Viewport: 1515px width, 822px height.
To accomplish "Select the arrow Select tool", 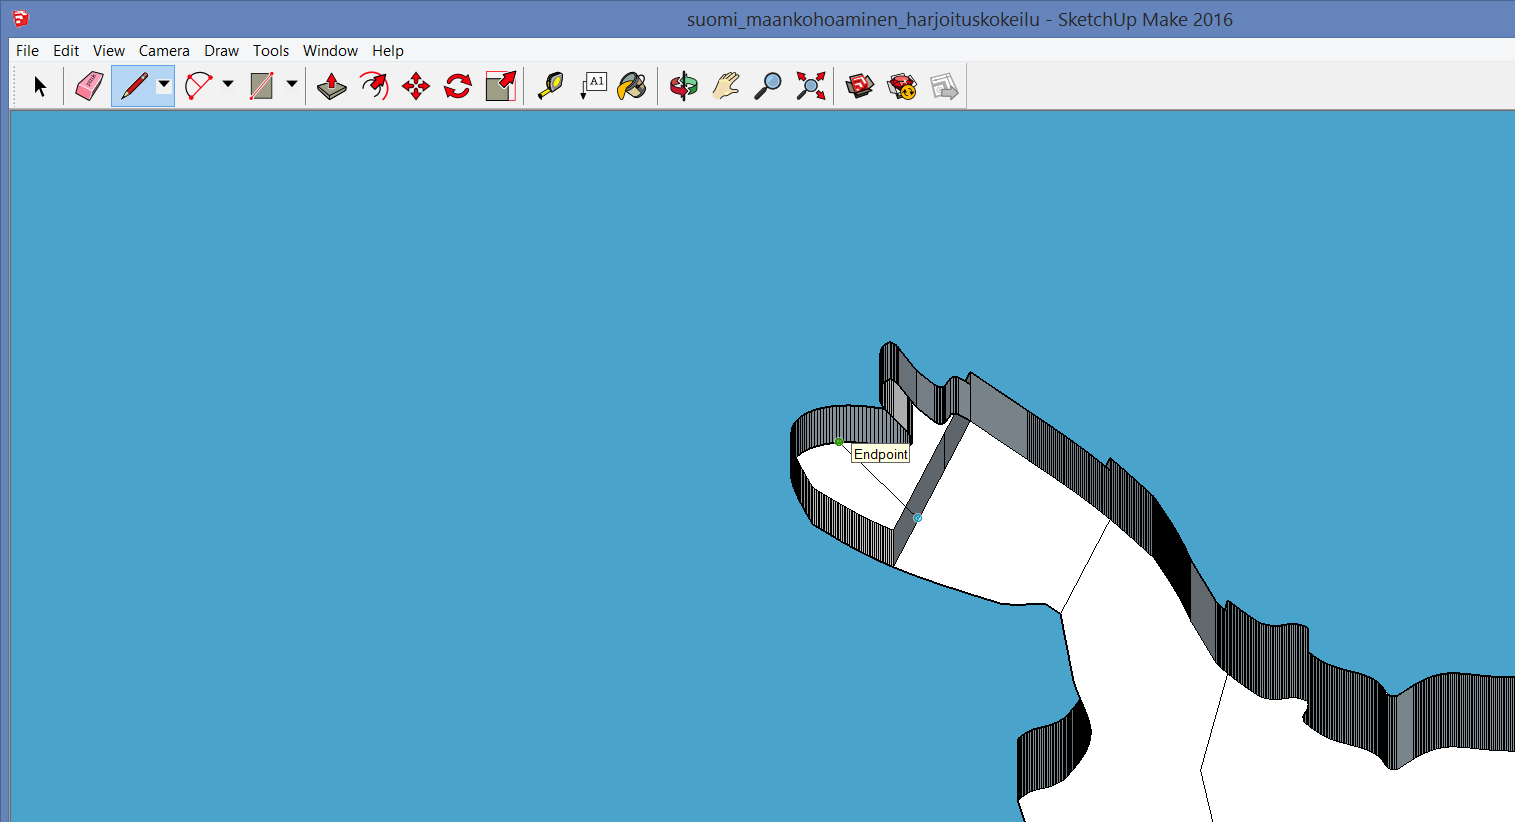I will click(40, 87).
